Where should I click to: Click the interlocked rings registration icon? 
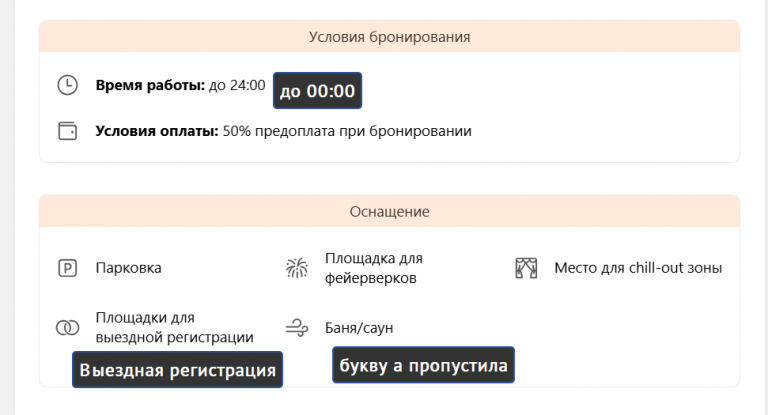click(x=68, y=327)
